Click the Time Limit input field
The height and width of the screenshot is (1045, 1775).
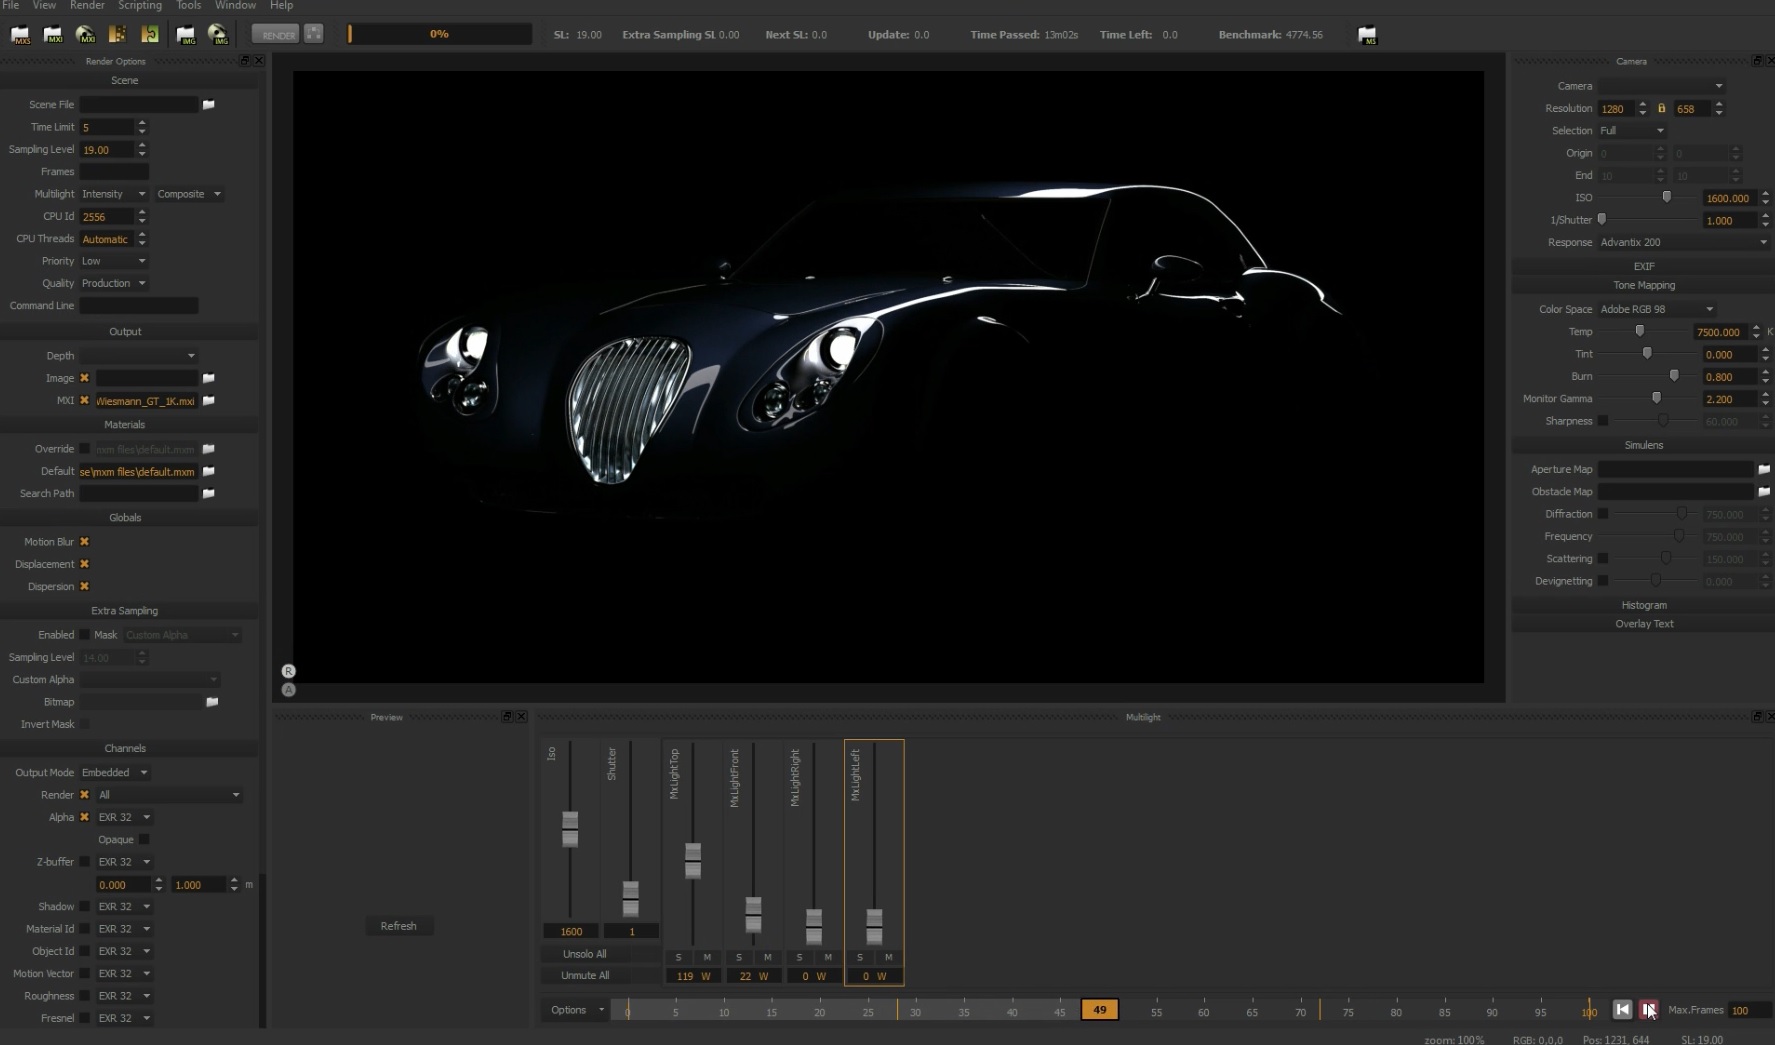[106, 127]
